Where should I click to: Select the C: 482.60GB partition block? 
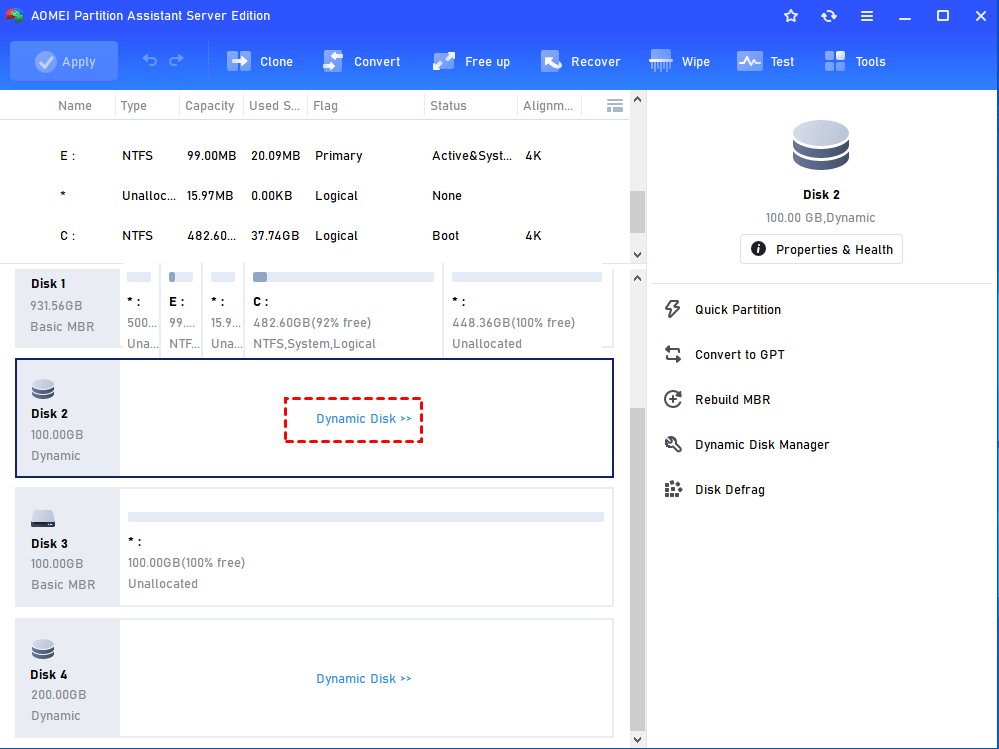(x=343, y=308)
